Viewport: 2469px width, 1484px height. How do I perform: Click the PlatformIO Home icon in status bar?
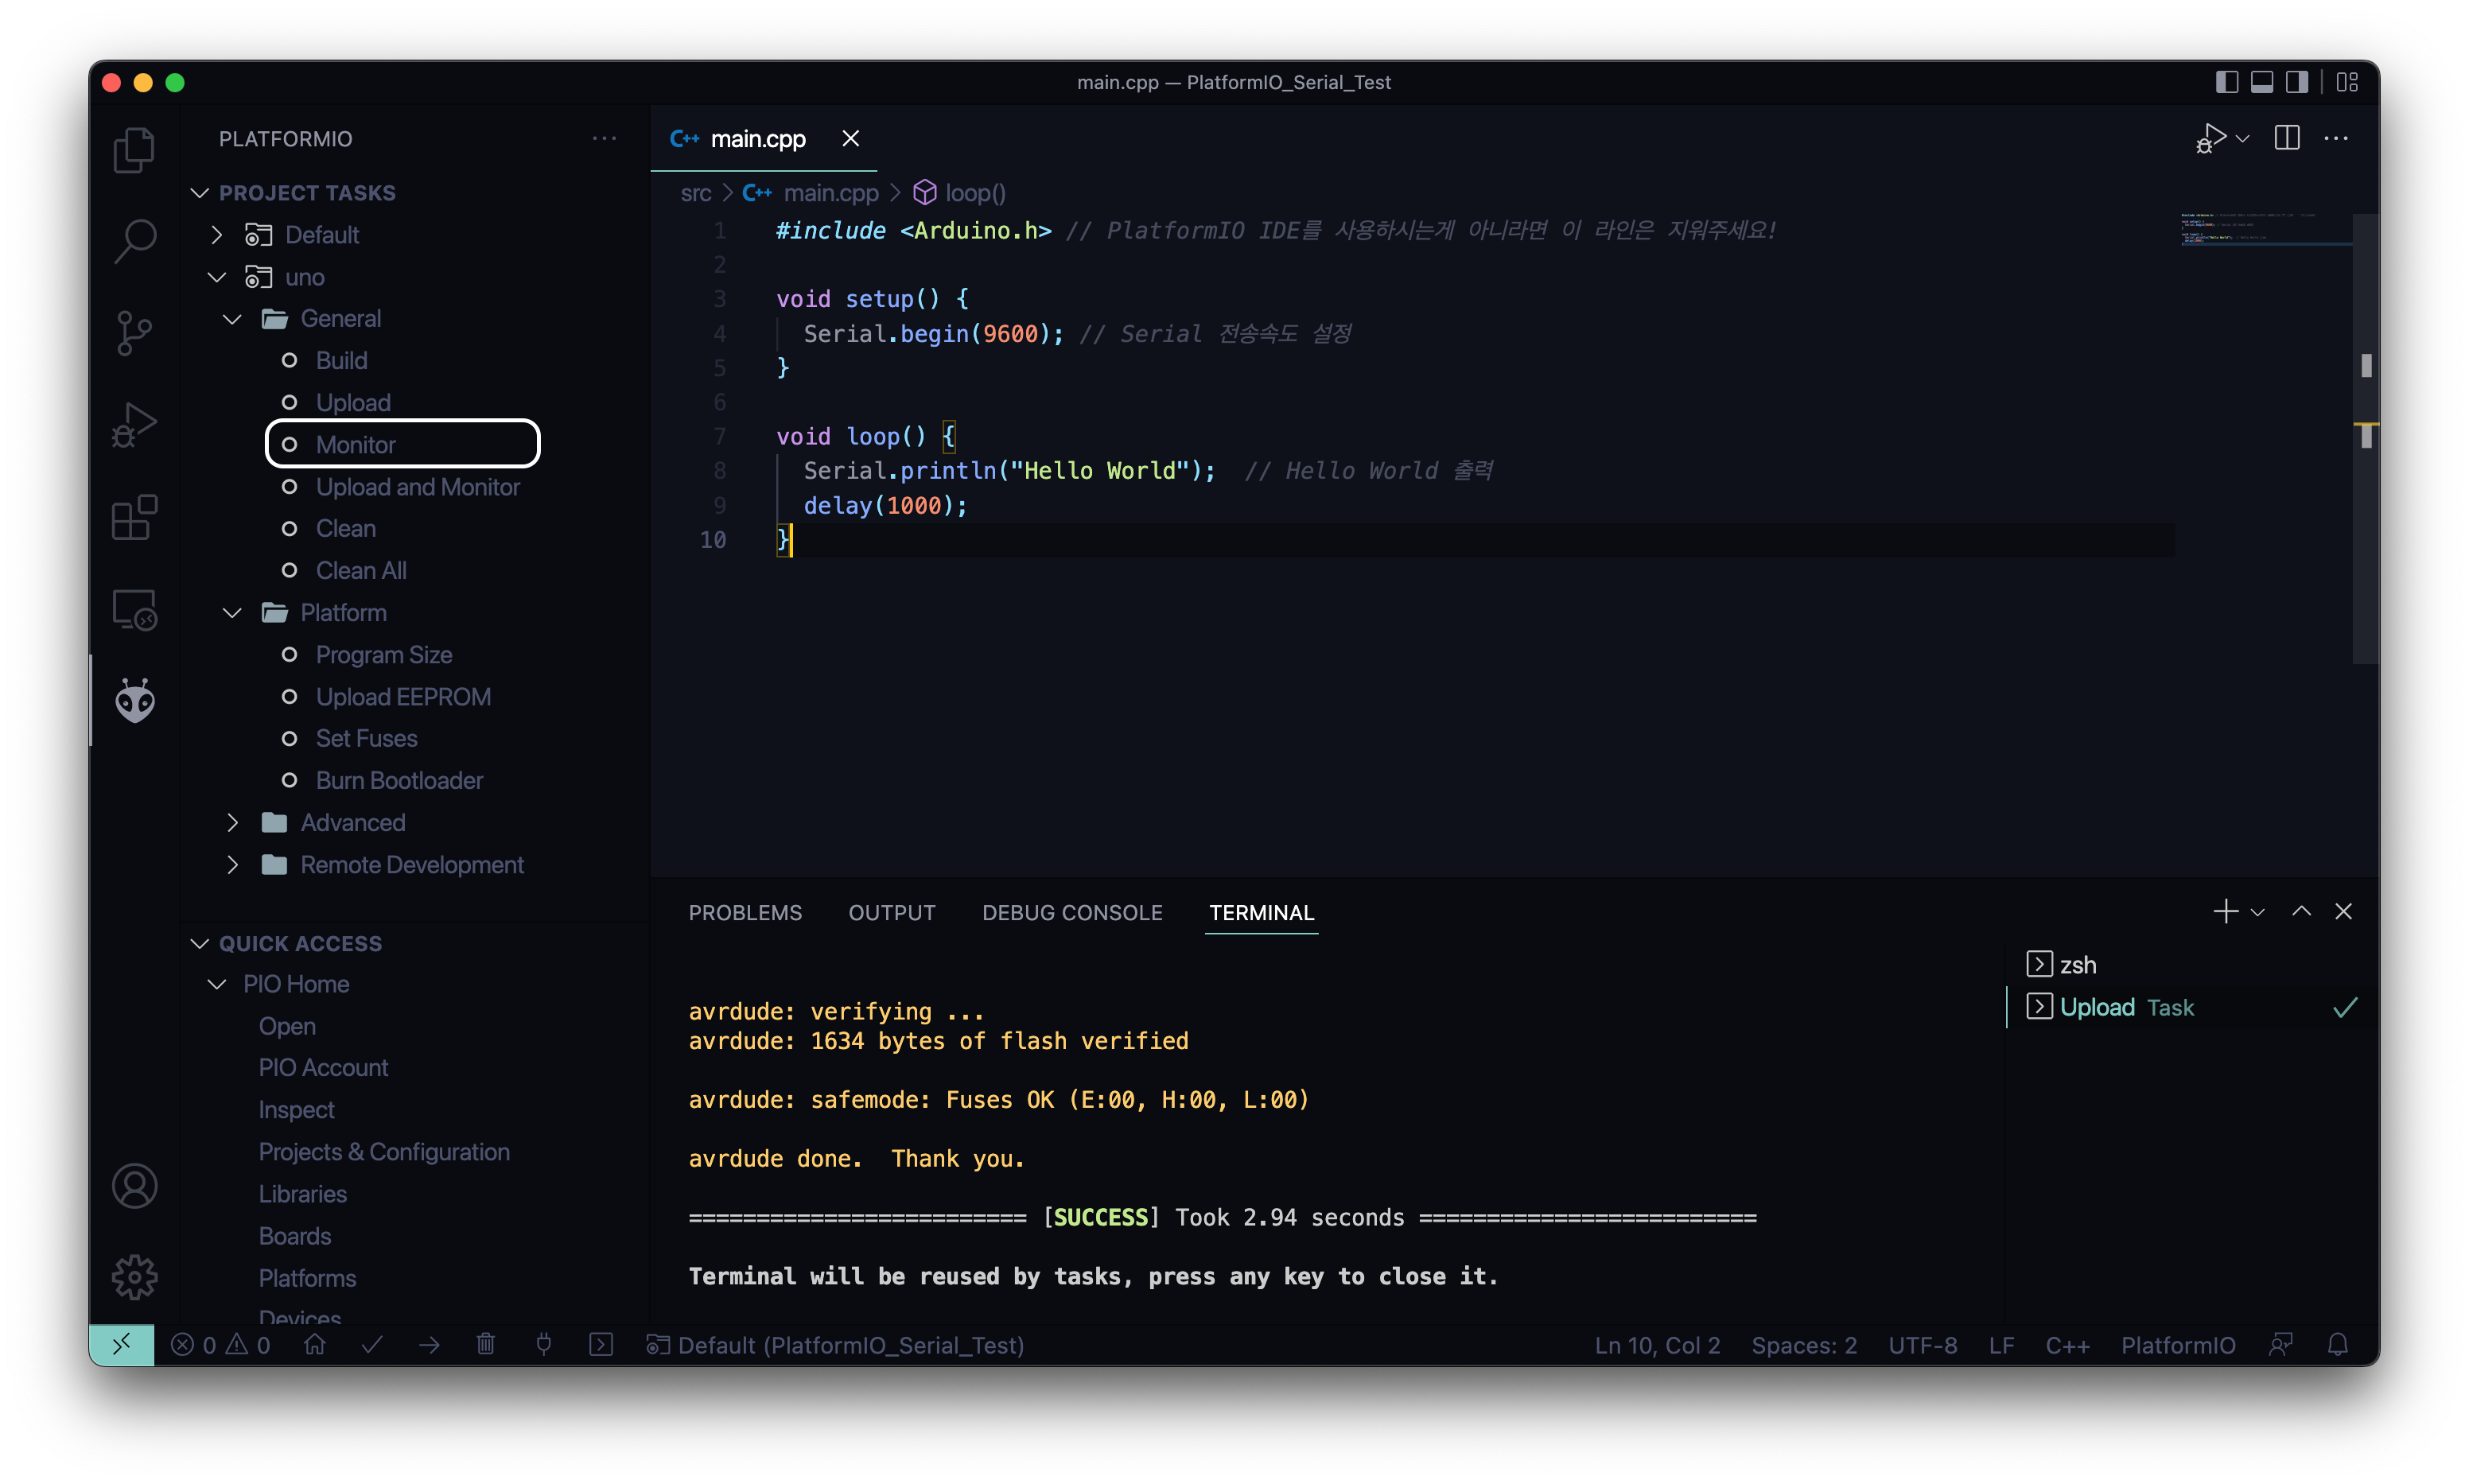(x=315, y=1344)
